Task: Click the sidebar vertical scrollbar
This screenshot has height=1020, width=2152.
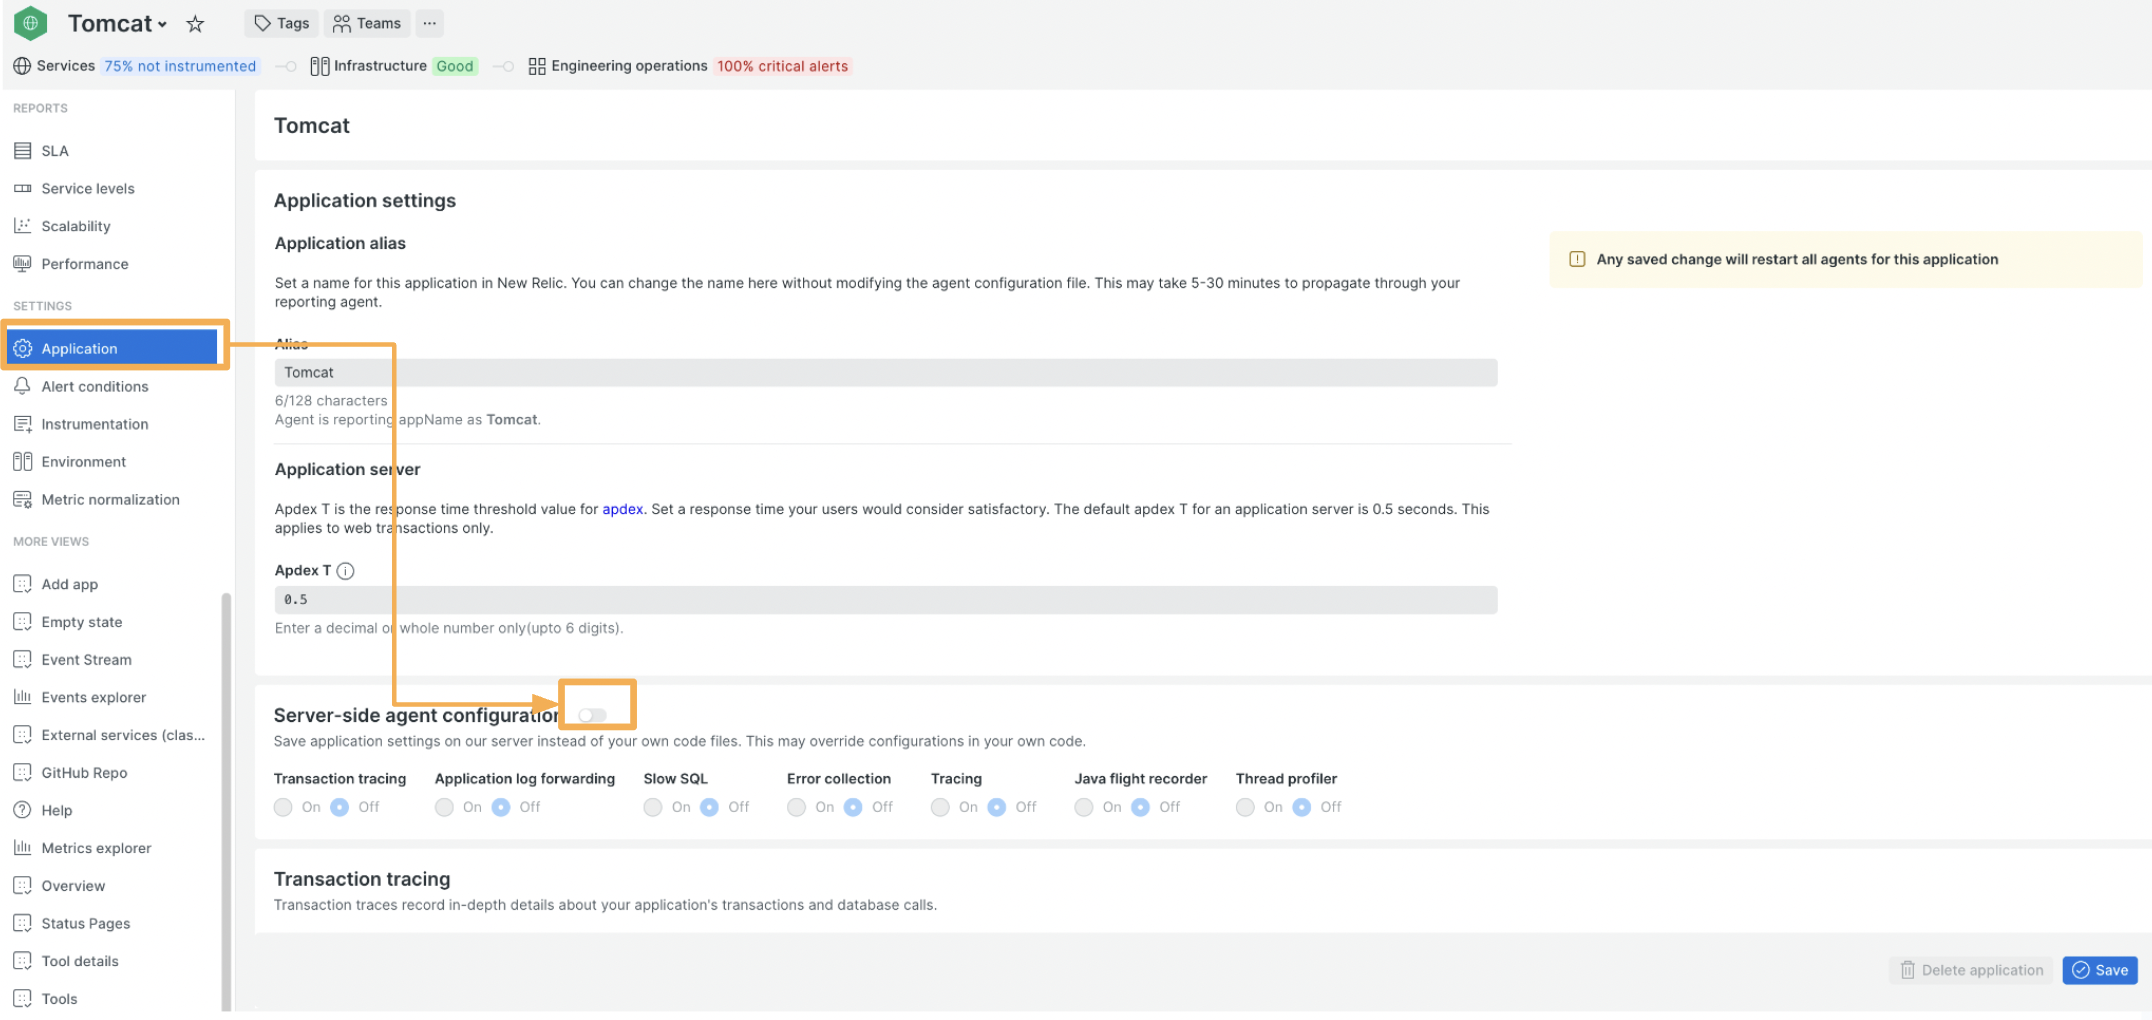Action: [226, 800]
